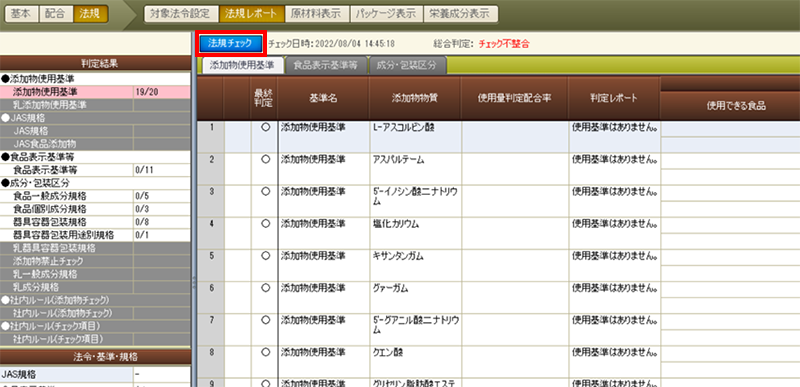The image size is (800, 387).
Task: Open the 原材料表示 tab
Action: pyautogui.click(x=316, y=14)
